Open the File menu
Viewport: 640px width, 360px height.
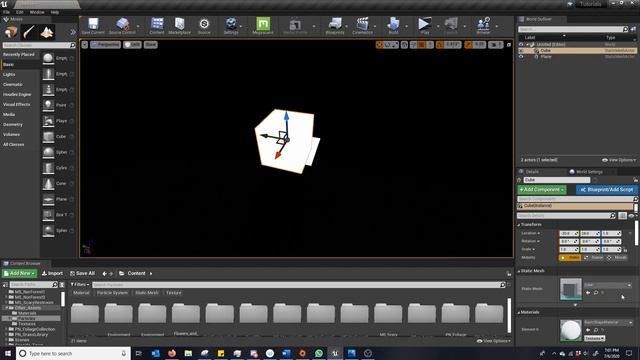pos(7,12)
